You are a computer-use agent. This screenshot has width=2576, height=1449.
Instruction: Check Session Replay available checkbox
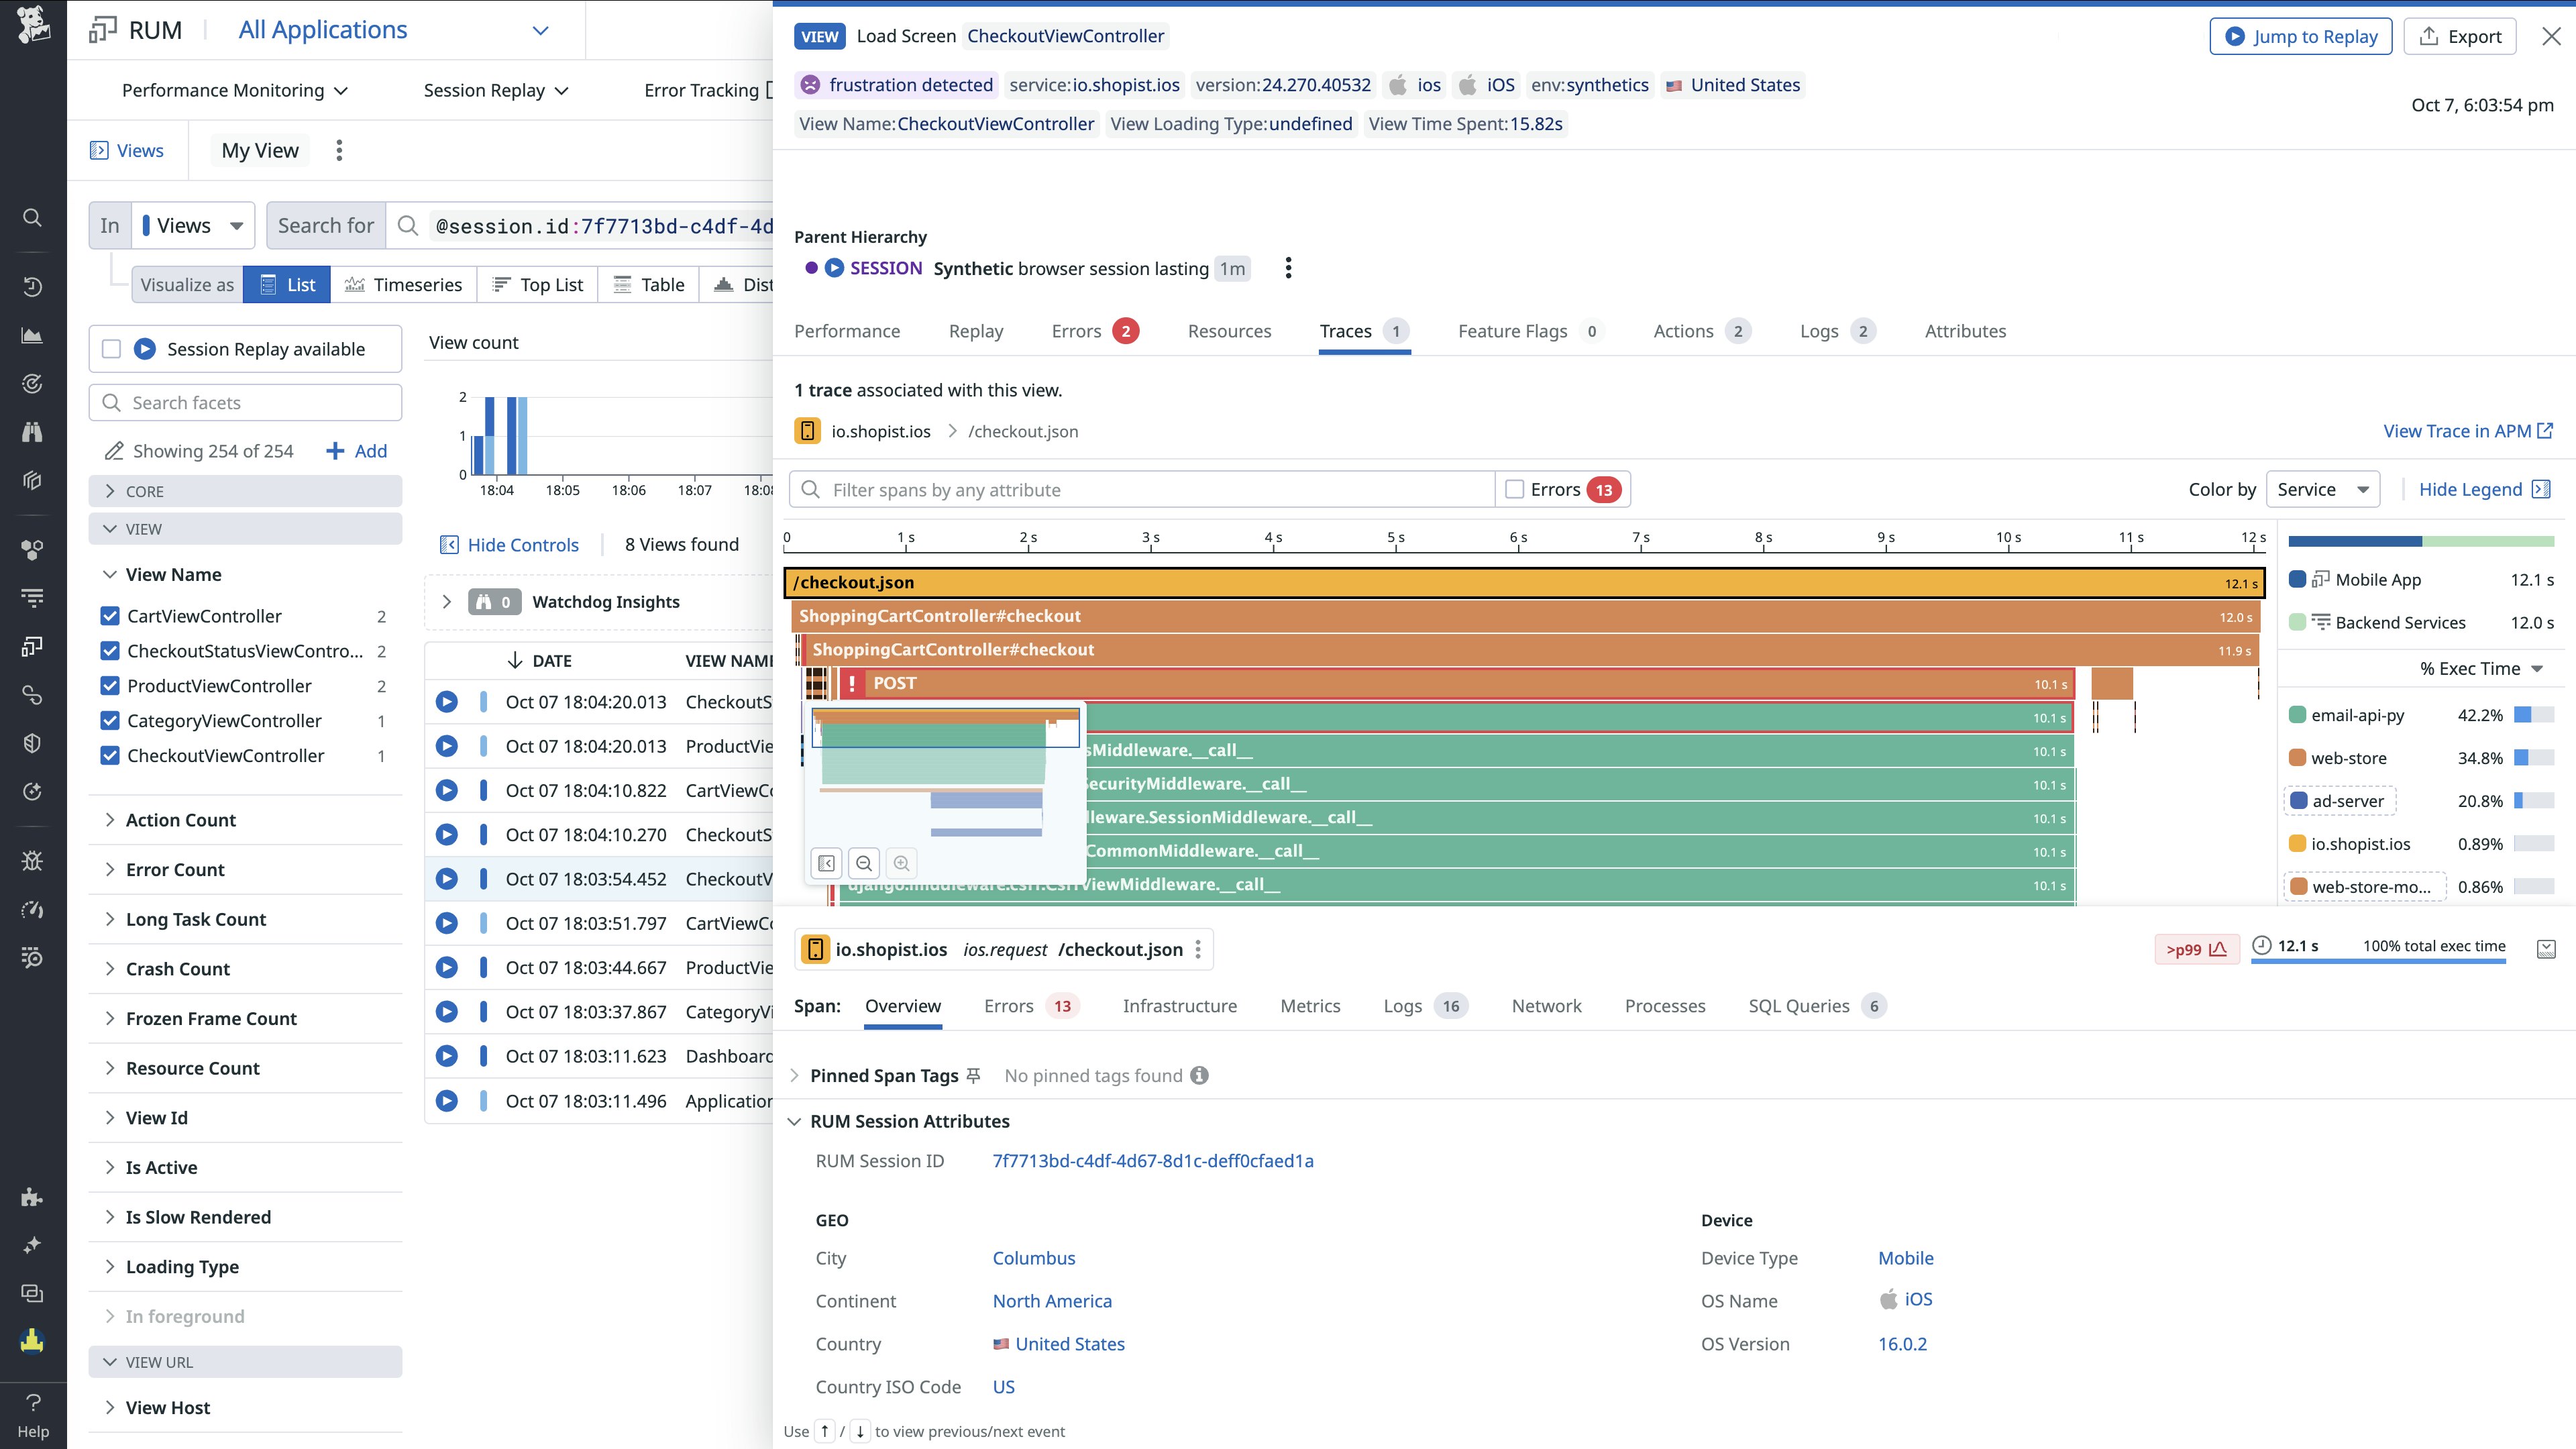pyautogui.click(x=112, y=349)
